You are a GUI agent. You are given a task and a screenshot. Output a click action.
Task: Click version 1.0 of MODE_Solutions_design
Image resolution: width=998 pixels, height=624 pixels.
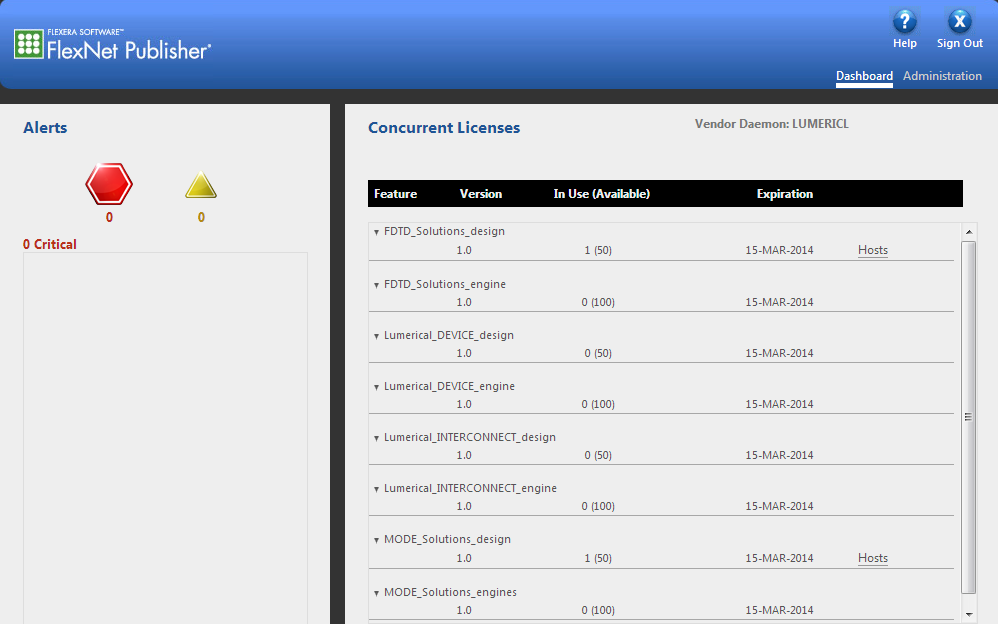[464, 558]
